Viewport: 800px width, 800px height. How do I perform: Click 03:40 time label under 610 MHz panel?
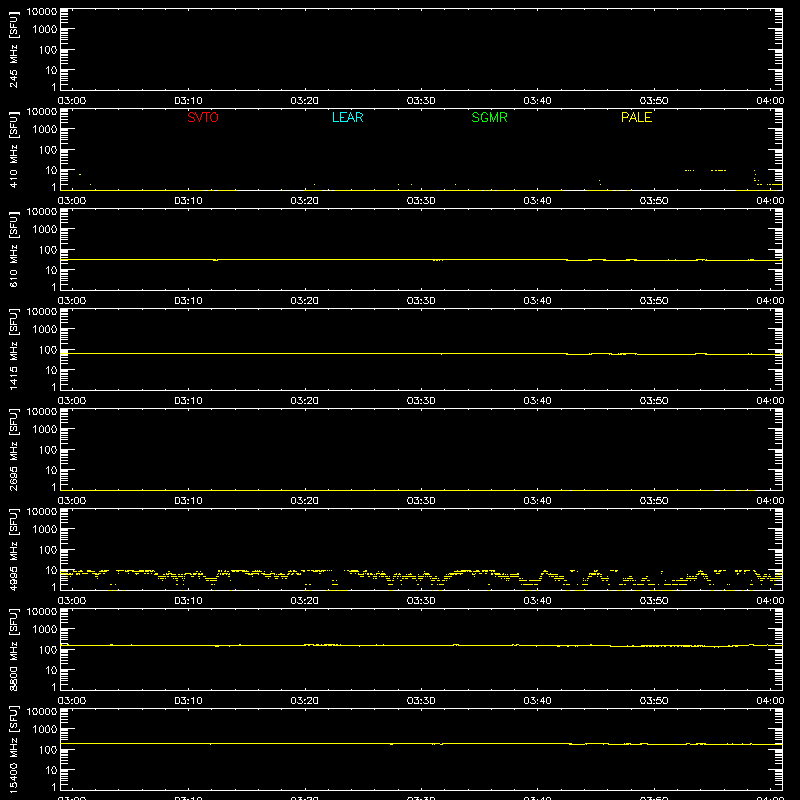[537, 301]
